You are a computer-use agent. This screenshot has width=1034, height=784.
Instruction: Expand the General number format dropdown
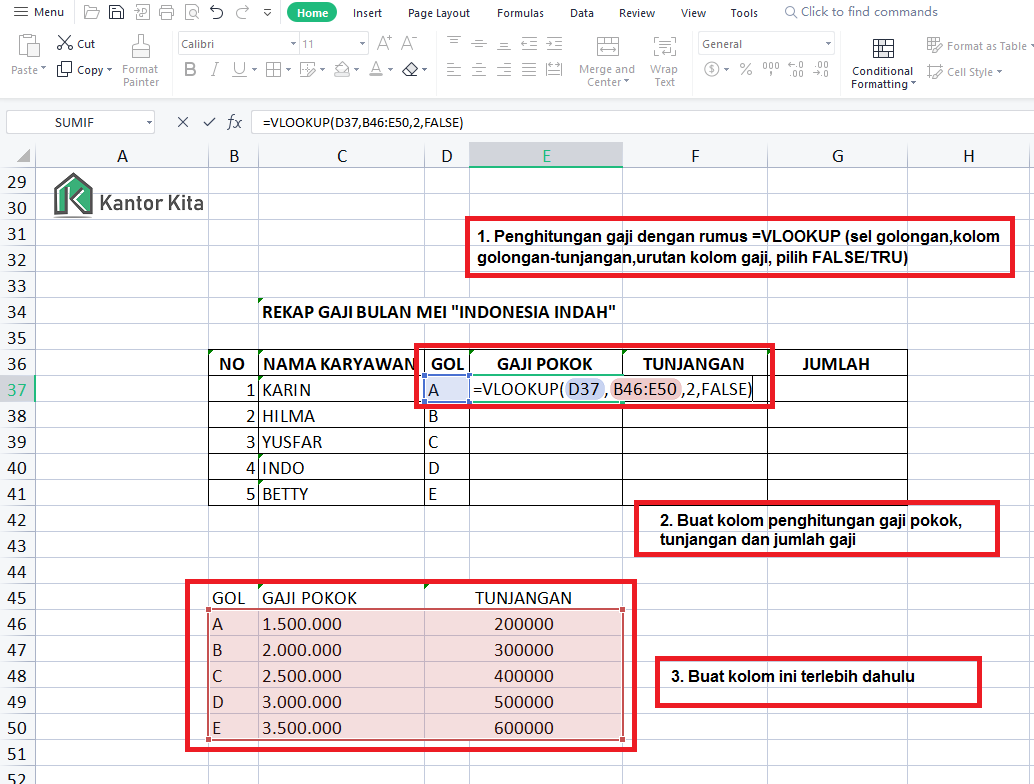pos(828,44)
